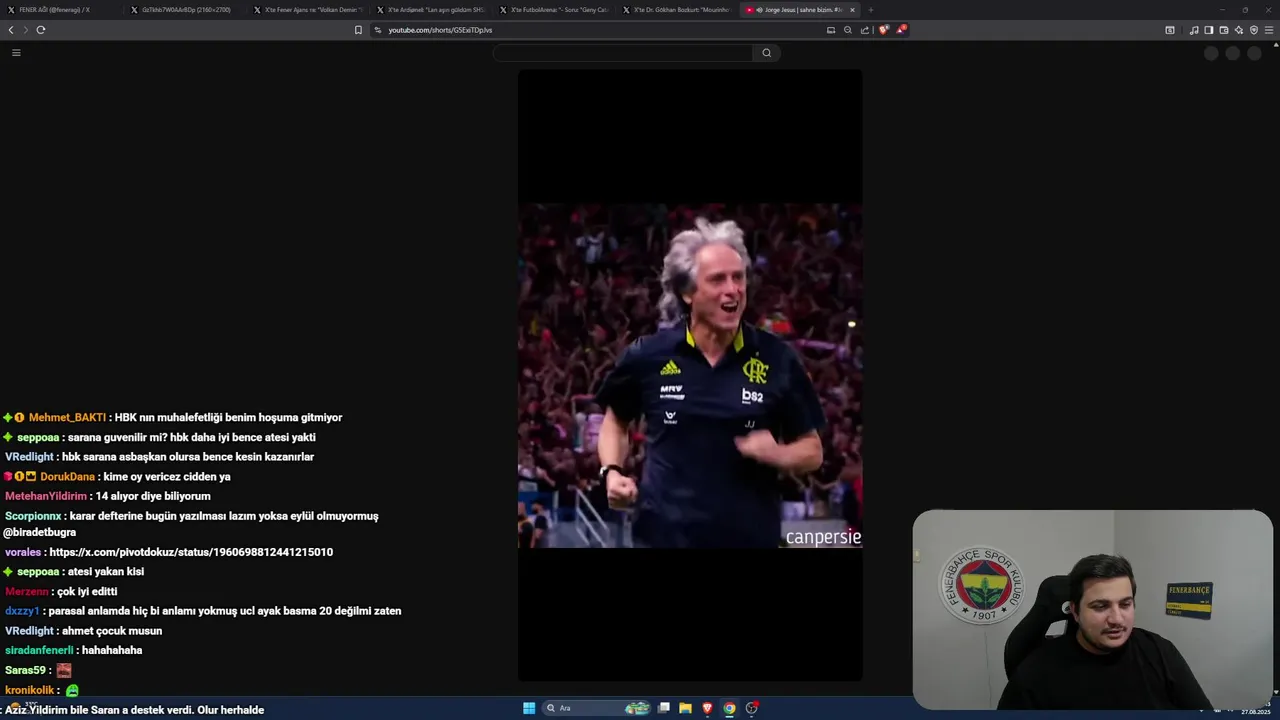Screen dimensions: 1280x720
Task: Open the Brave playlist music note icon
Action: click(1194, 30)
